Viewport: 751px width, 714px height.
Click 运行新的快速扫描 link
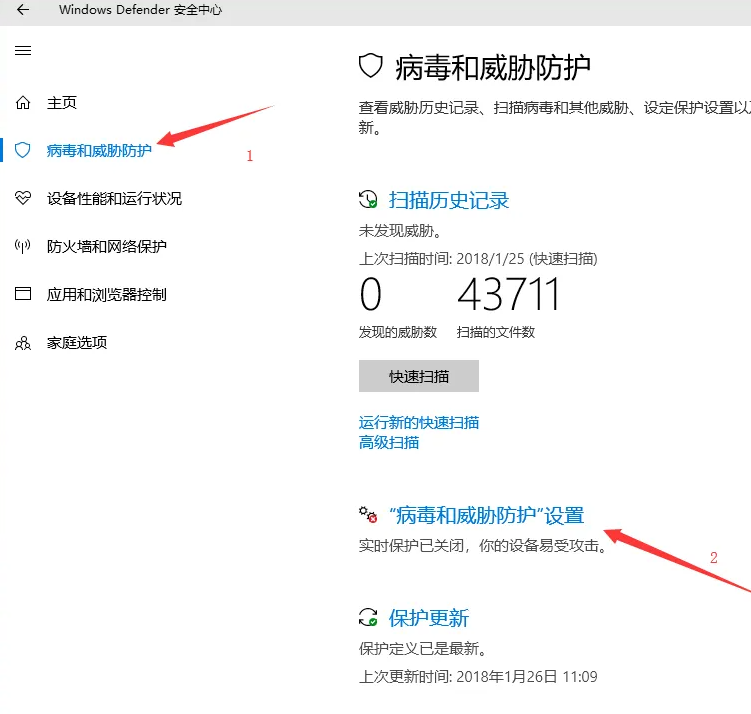pos(419,422)
